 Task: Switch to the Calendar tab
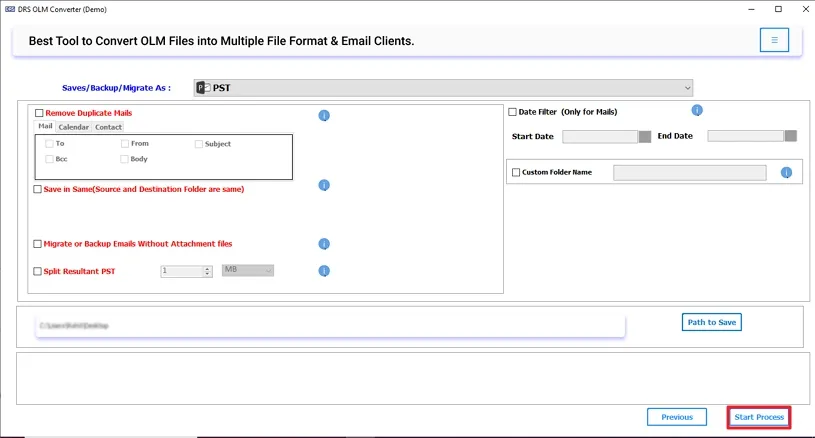[x=73, y=127]
